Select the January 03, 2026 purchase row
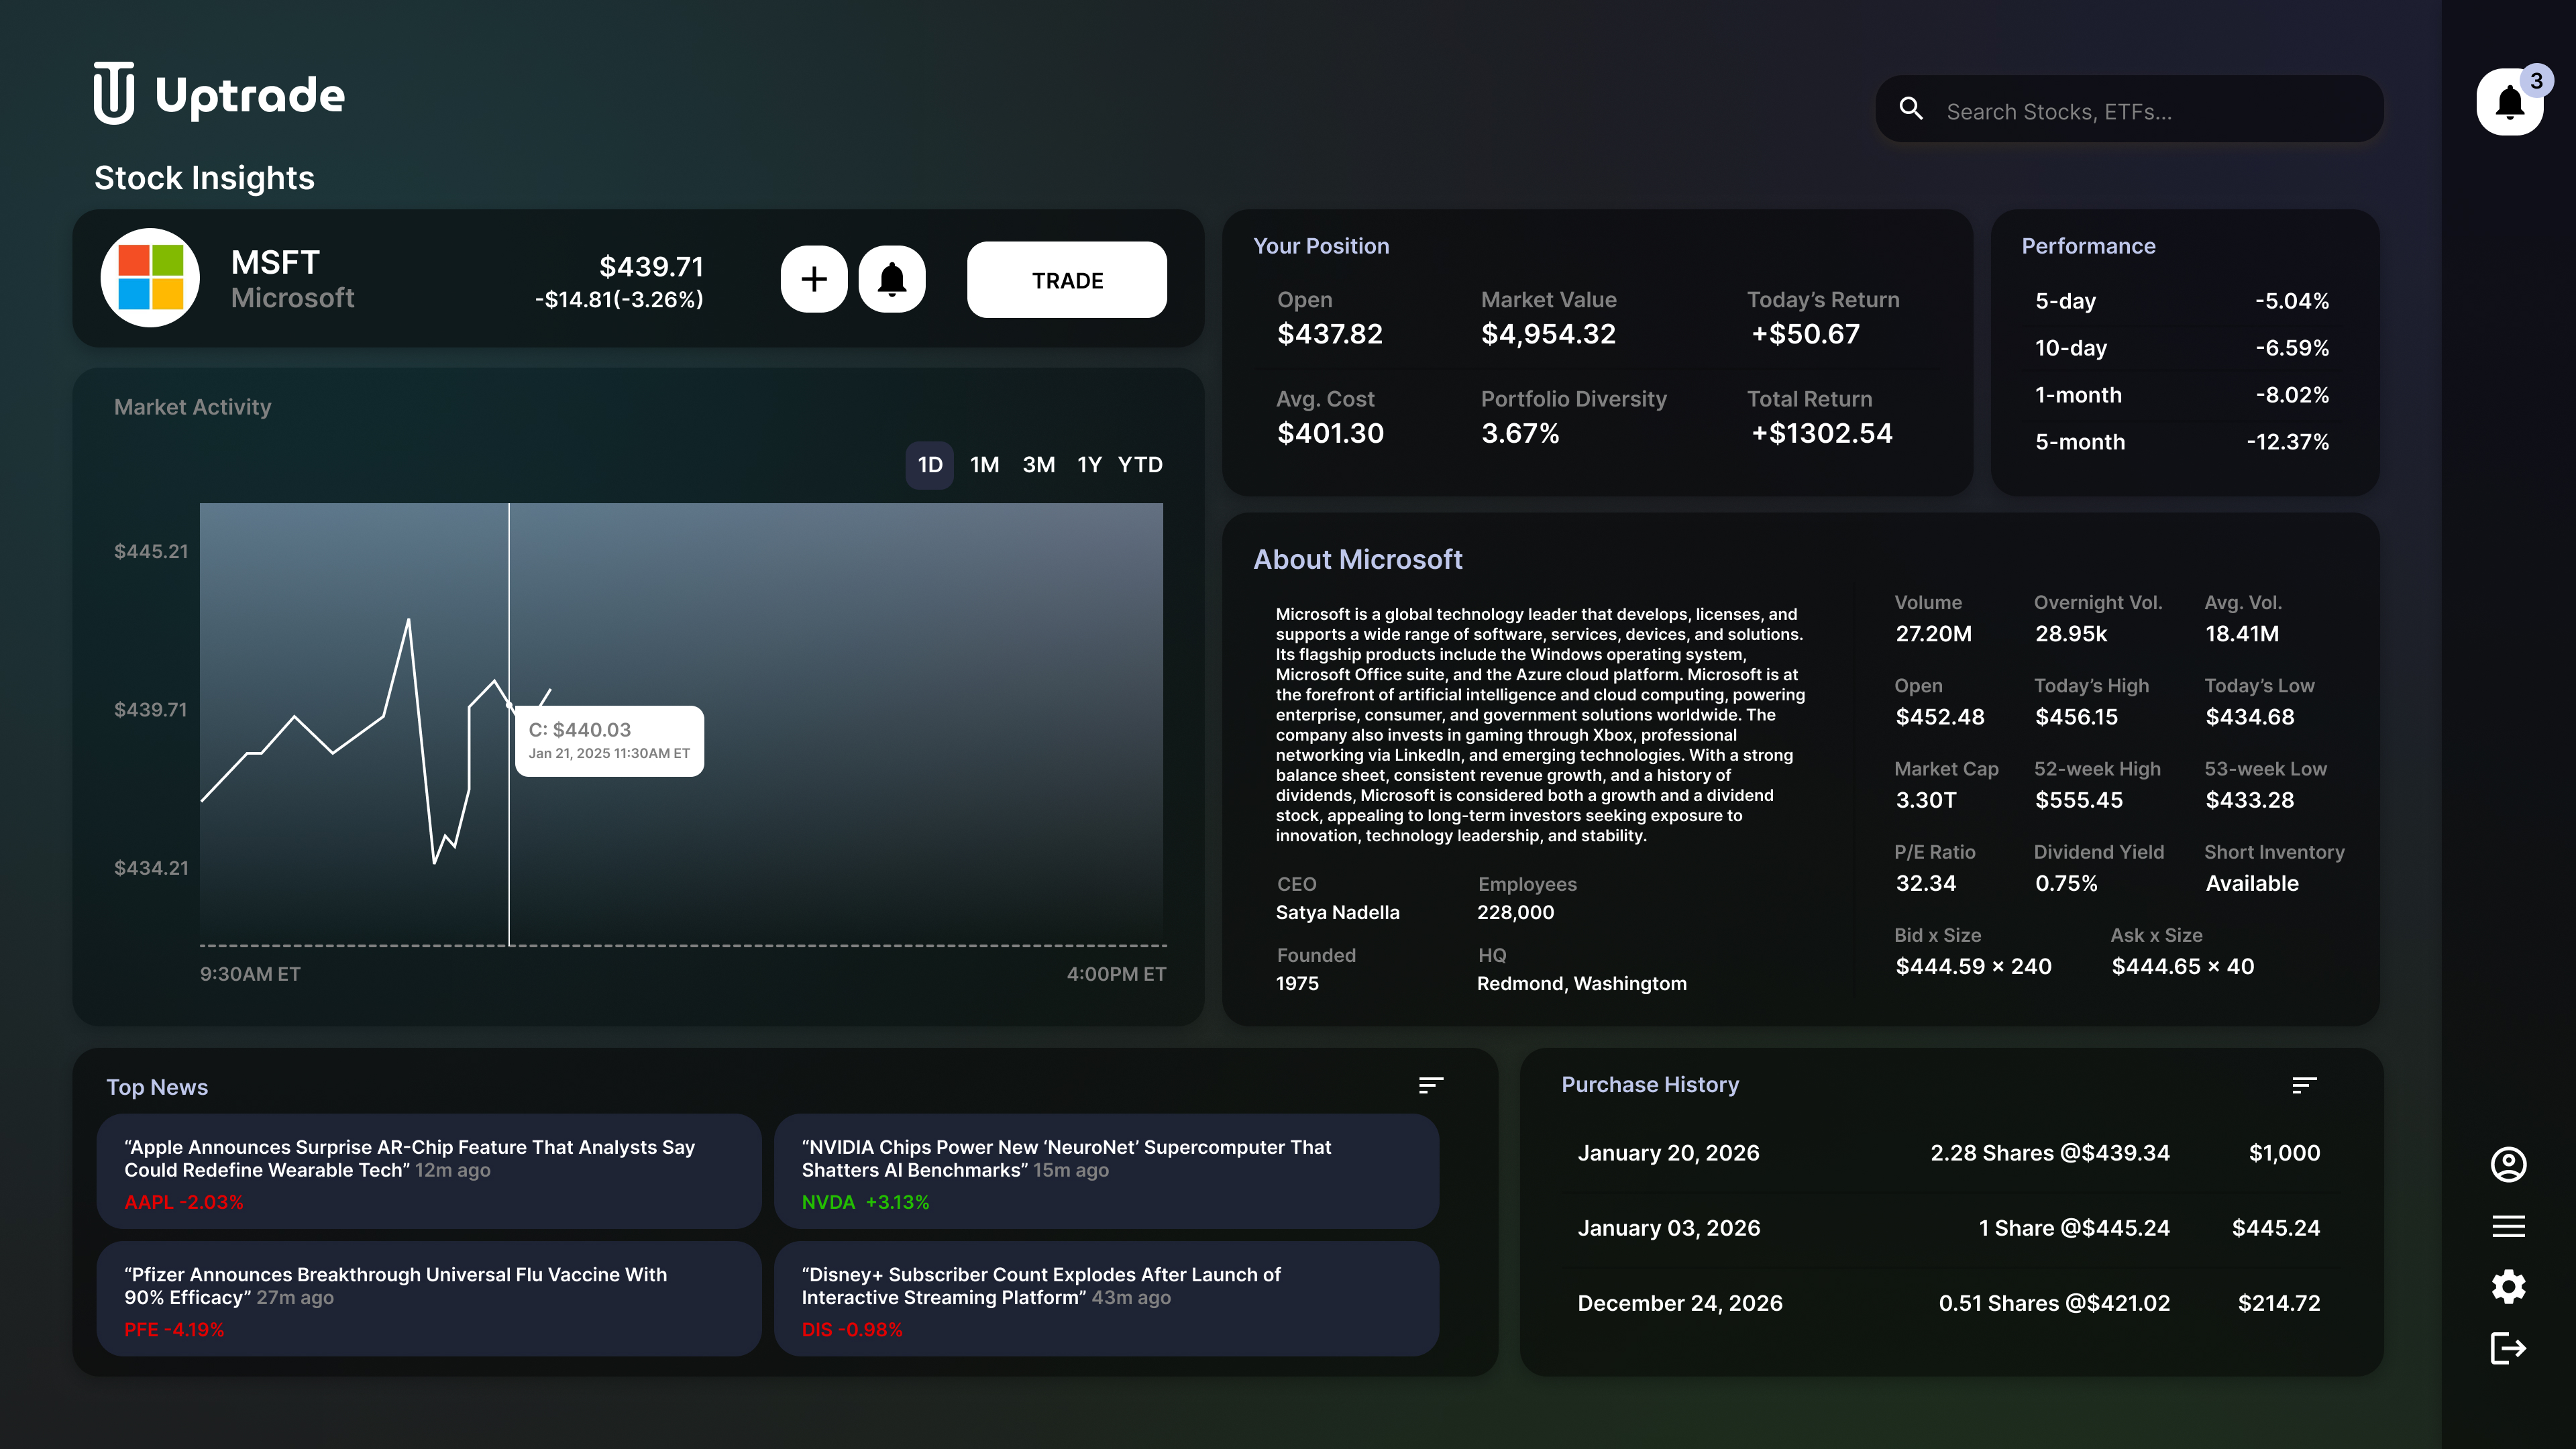This screenshot has height=1449, width=2576. point(1949,1228)
